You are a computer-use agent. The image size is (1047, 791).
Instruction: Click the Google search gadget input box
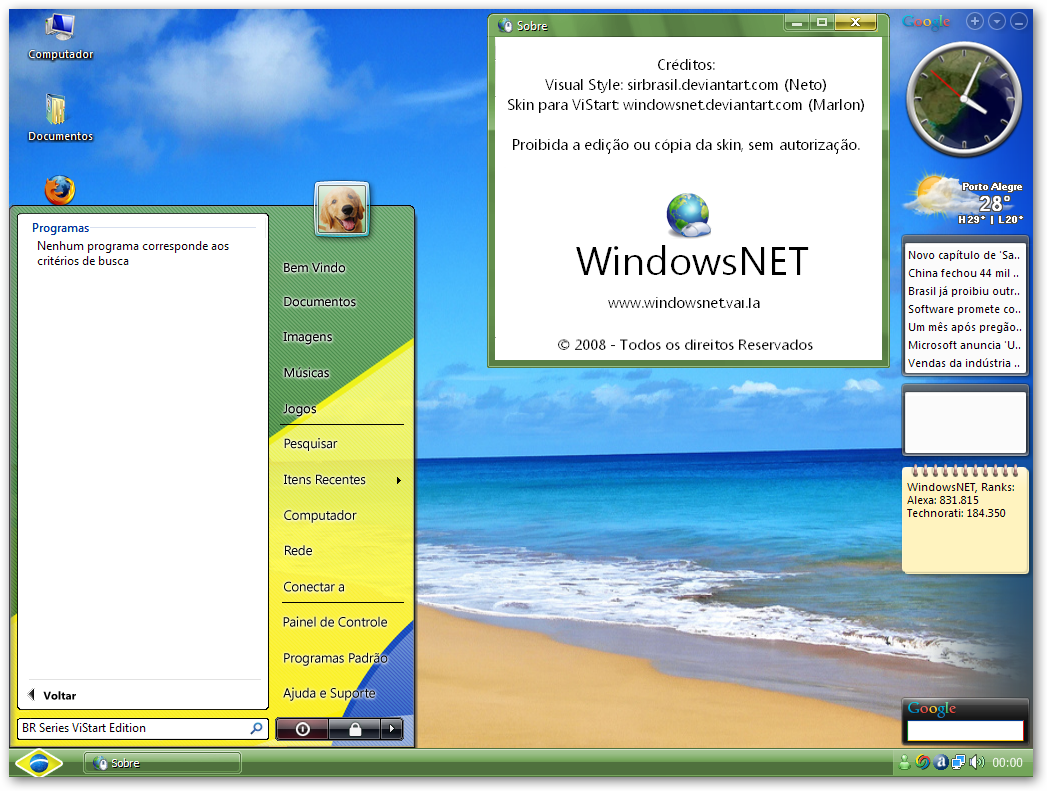click(965, 730)
